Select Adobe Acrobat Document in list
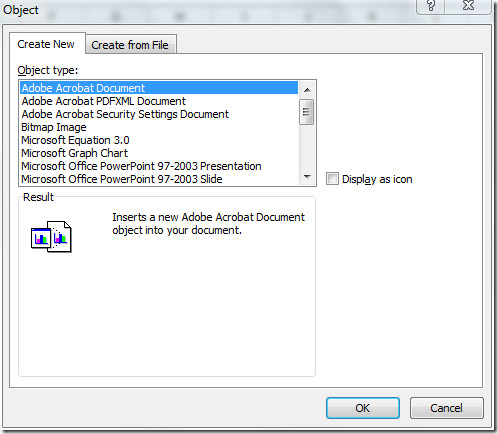The width and height of the screenshot is (498, 434). point(159,88)
